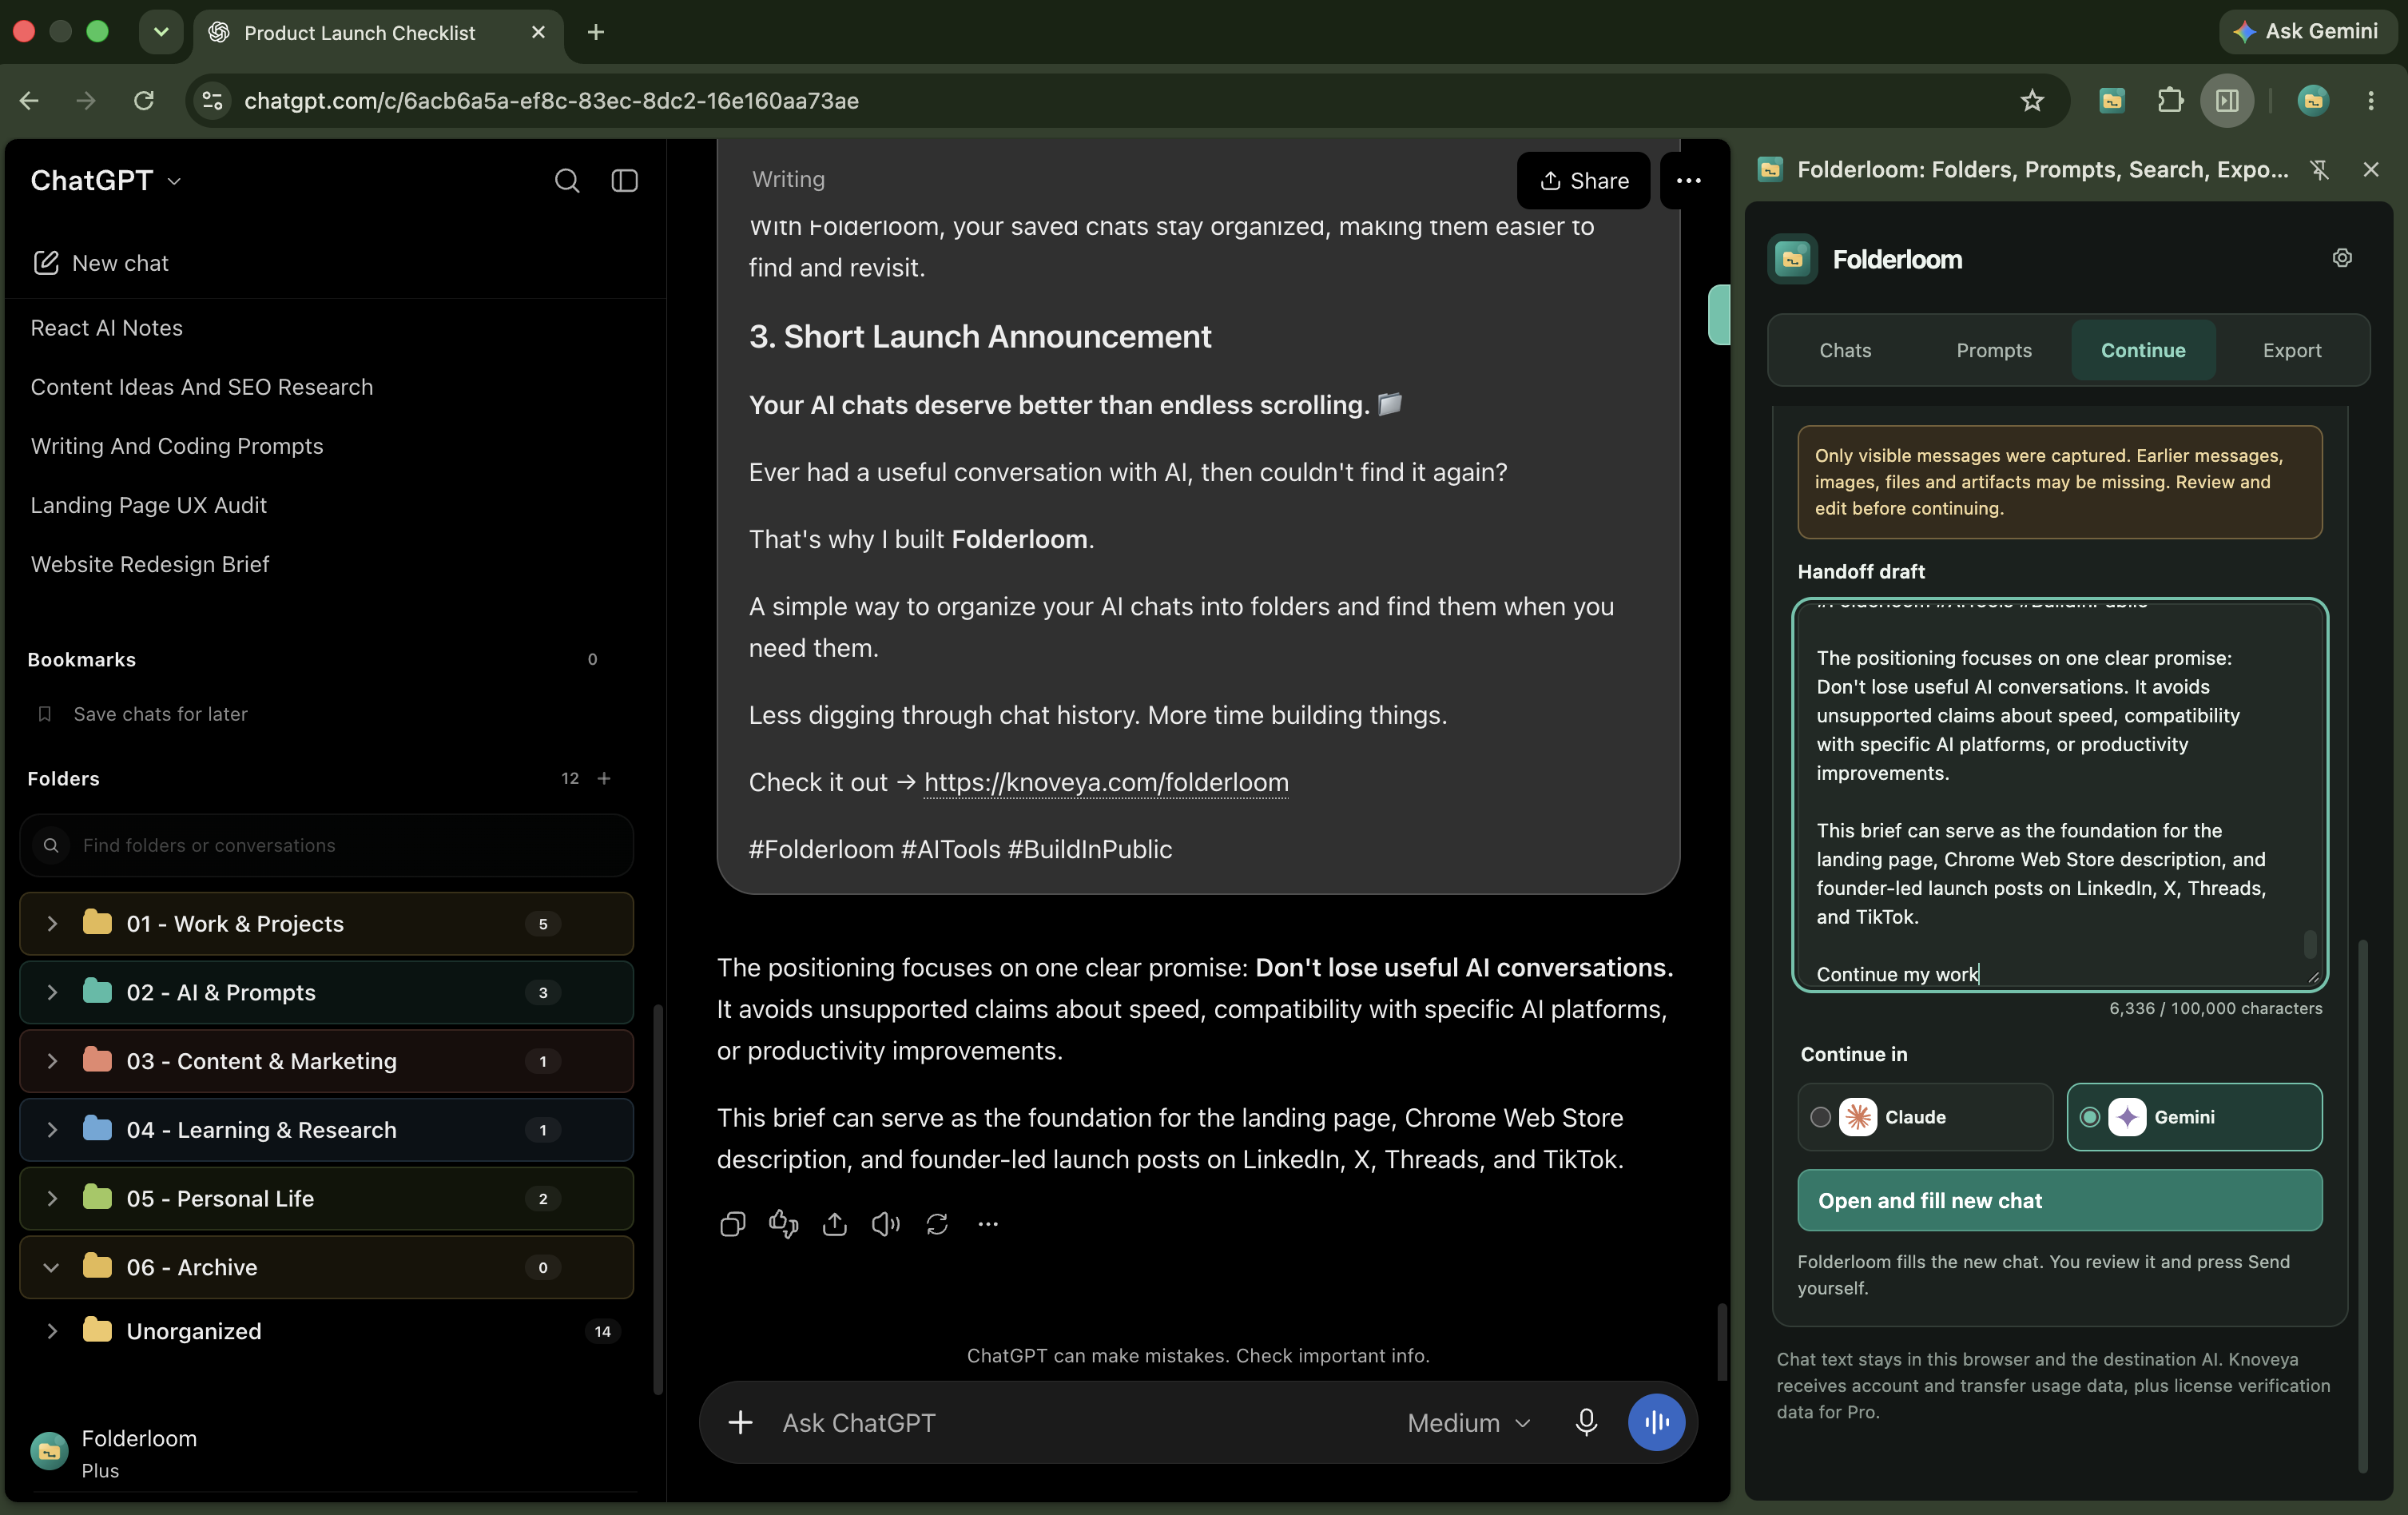The image size is (2408, 1515).
Task: Regenerate the response
Action: 937,1224
